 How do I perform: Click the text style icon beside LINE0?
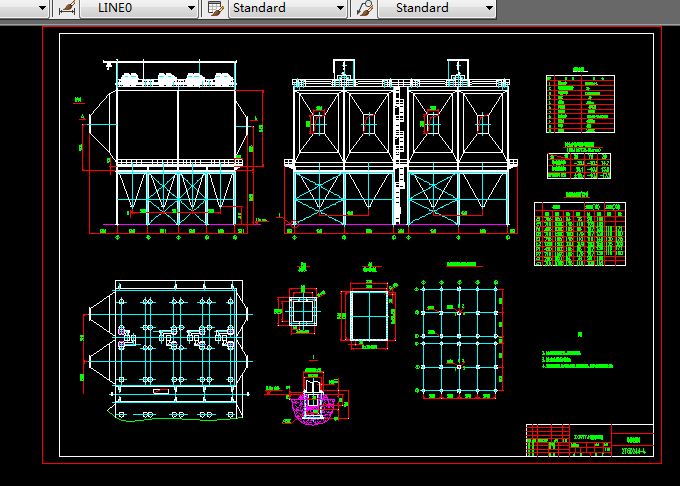click(66, 8)
